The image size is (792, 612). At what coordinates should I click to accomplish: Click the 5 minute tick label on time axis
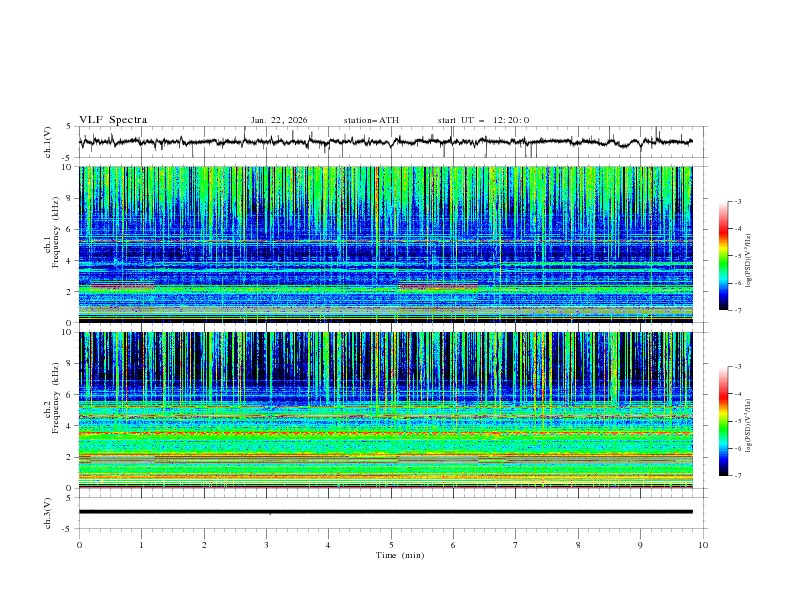coord(391,545)
